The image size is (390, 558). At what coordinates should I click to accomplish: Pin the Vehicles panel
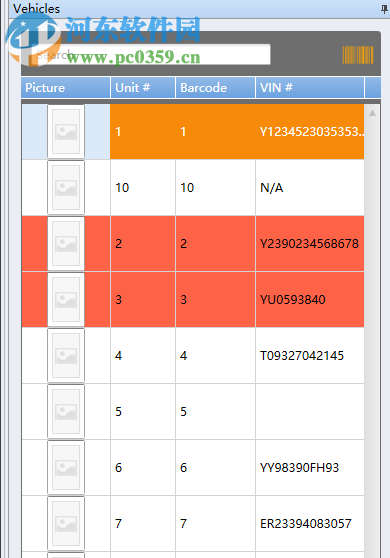(384, 9)
